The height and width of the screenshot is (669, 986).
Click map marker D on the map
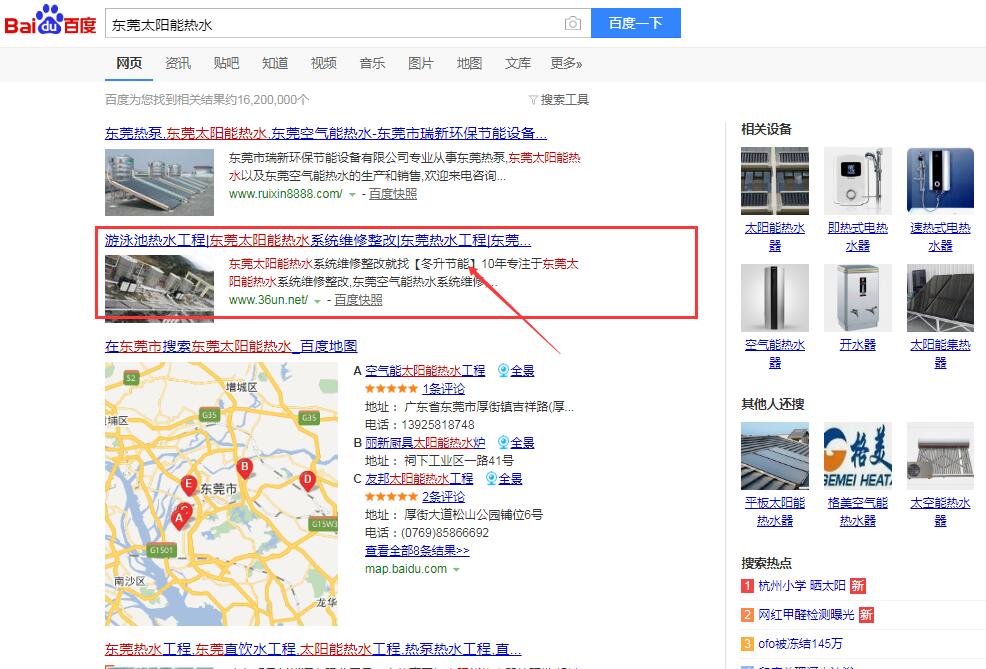click(307, 480)
